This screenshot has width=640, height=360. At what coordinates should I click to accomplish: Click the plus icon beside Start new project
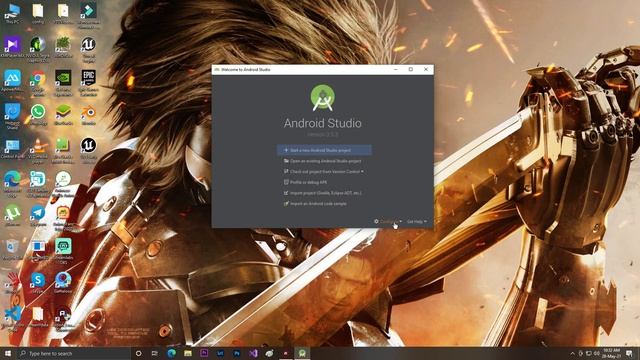(x=286, y=150)
